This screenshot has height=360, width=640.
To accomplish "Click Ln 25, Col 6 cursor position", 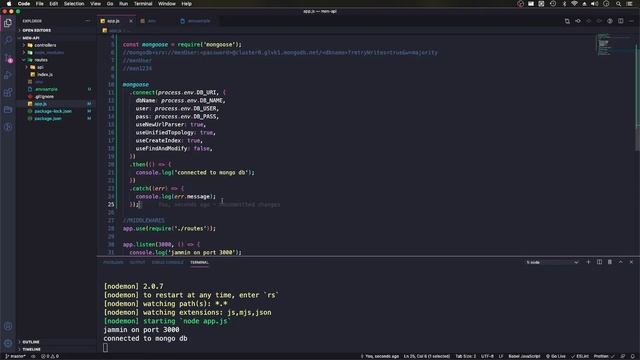I will (x=427, y=356).
